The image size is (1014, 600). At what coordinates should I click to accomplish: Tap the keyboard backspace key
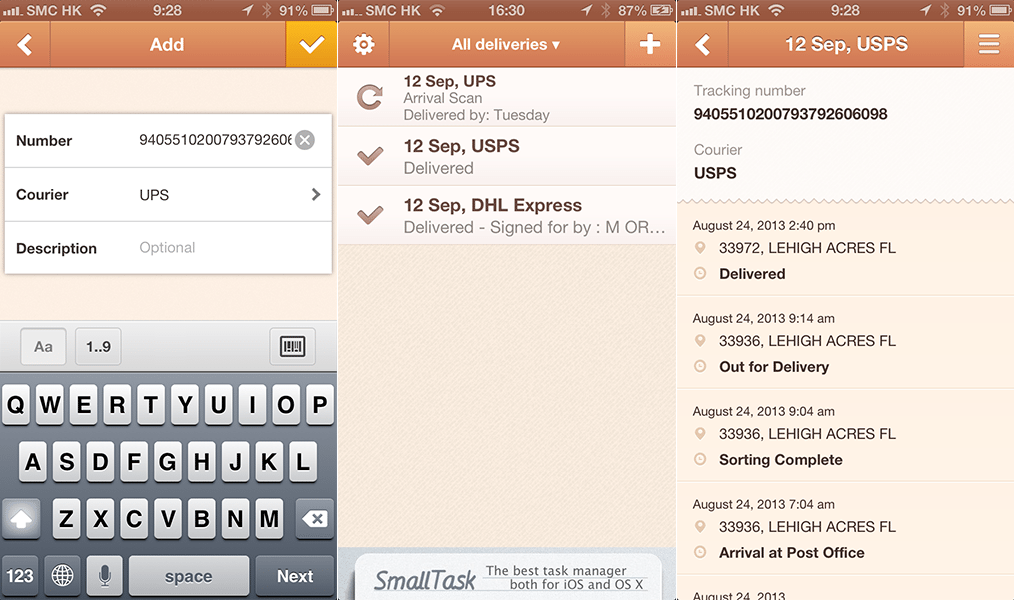pos(315,519)
